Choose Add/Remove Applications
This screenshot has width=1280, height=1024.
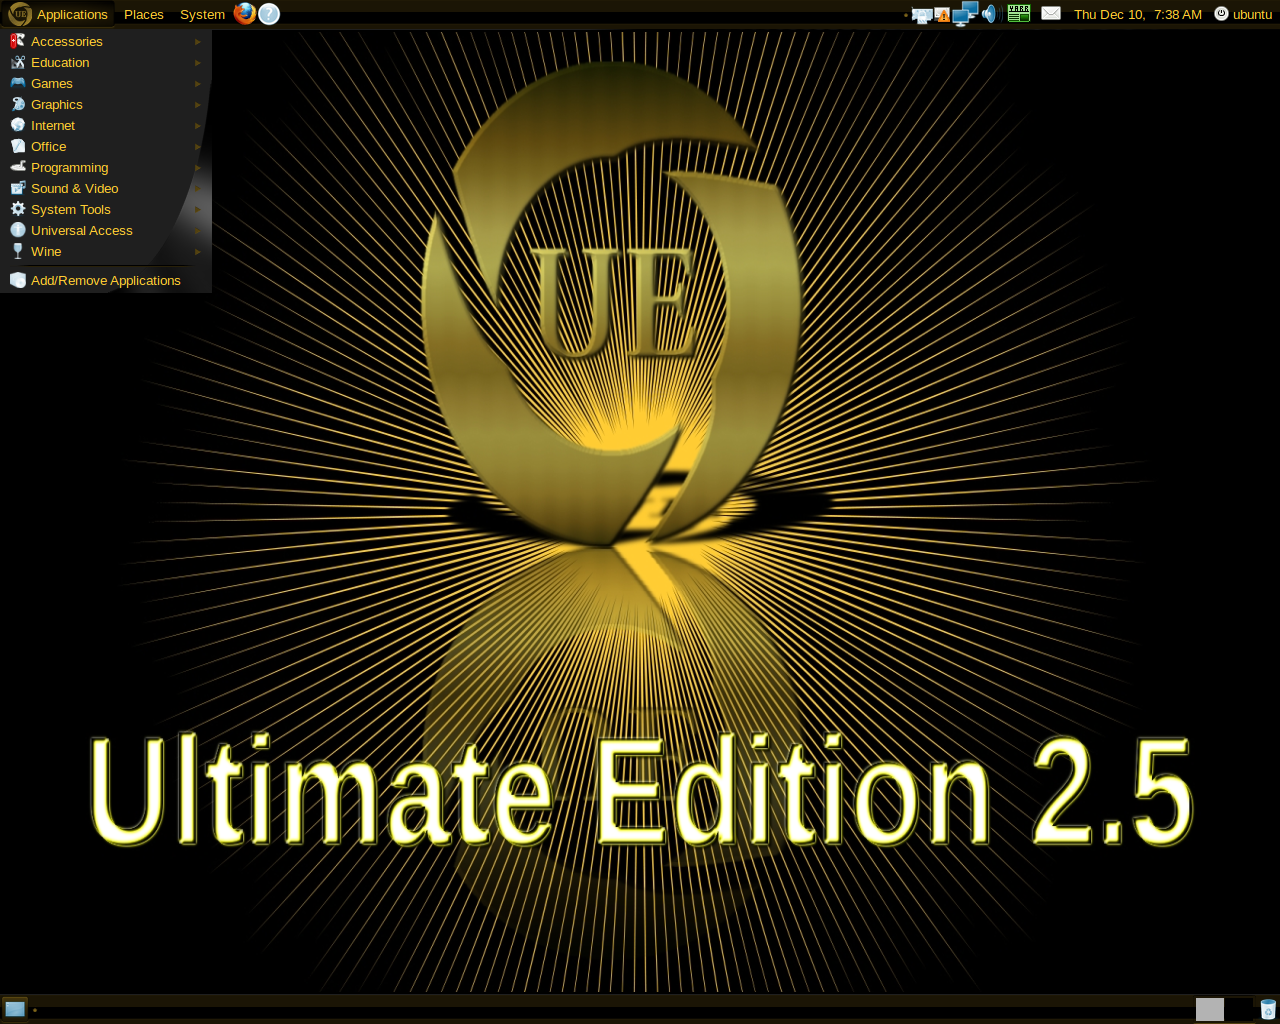(x=106, y=280)
